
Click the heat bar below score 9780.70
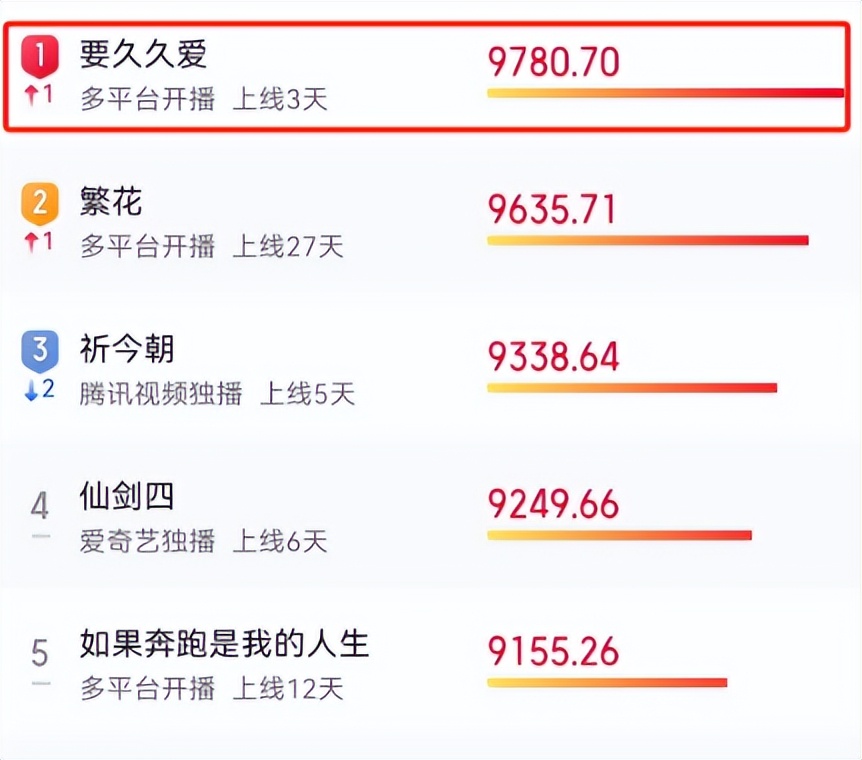(x=663, y=93)
